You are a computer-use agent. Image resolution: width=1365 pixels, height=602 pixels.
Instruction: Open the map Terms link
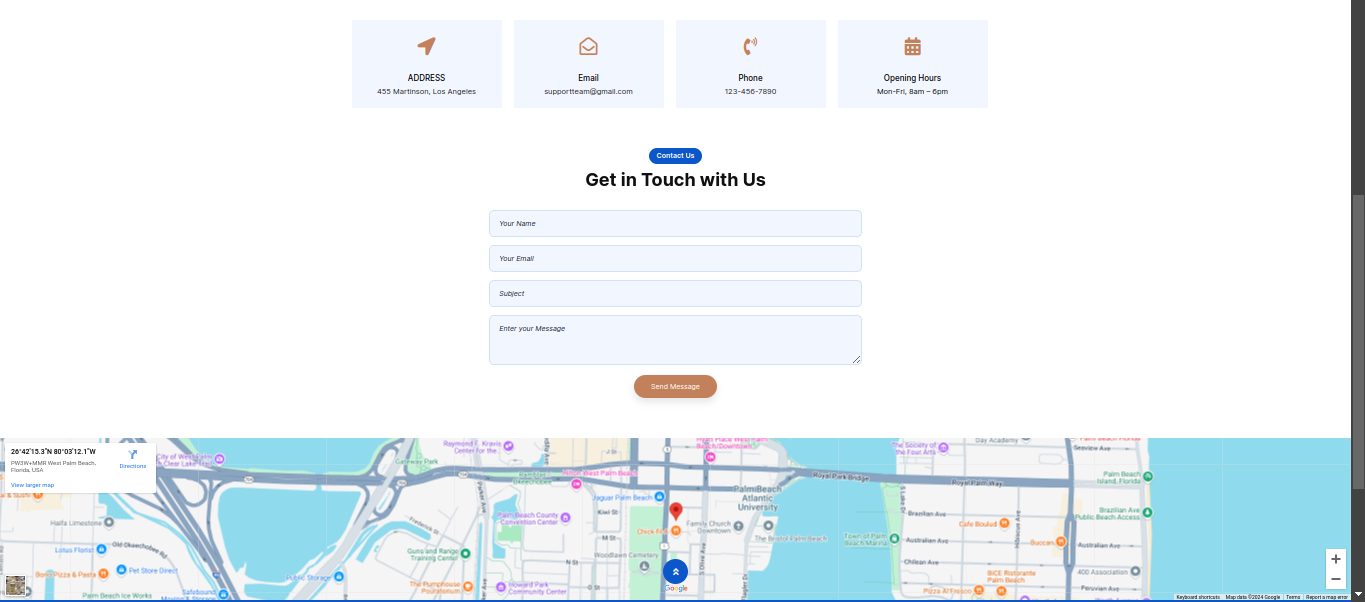tap(1293, 597)
